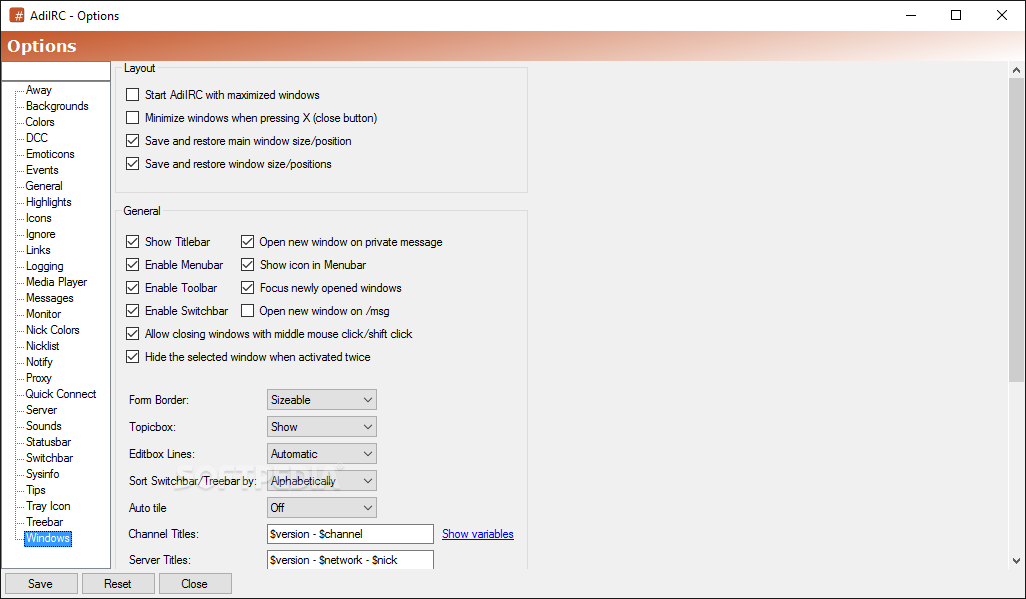Select Highlights in the options tree

pyautogui.click(x=48, y=202)
